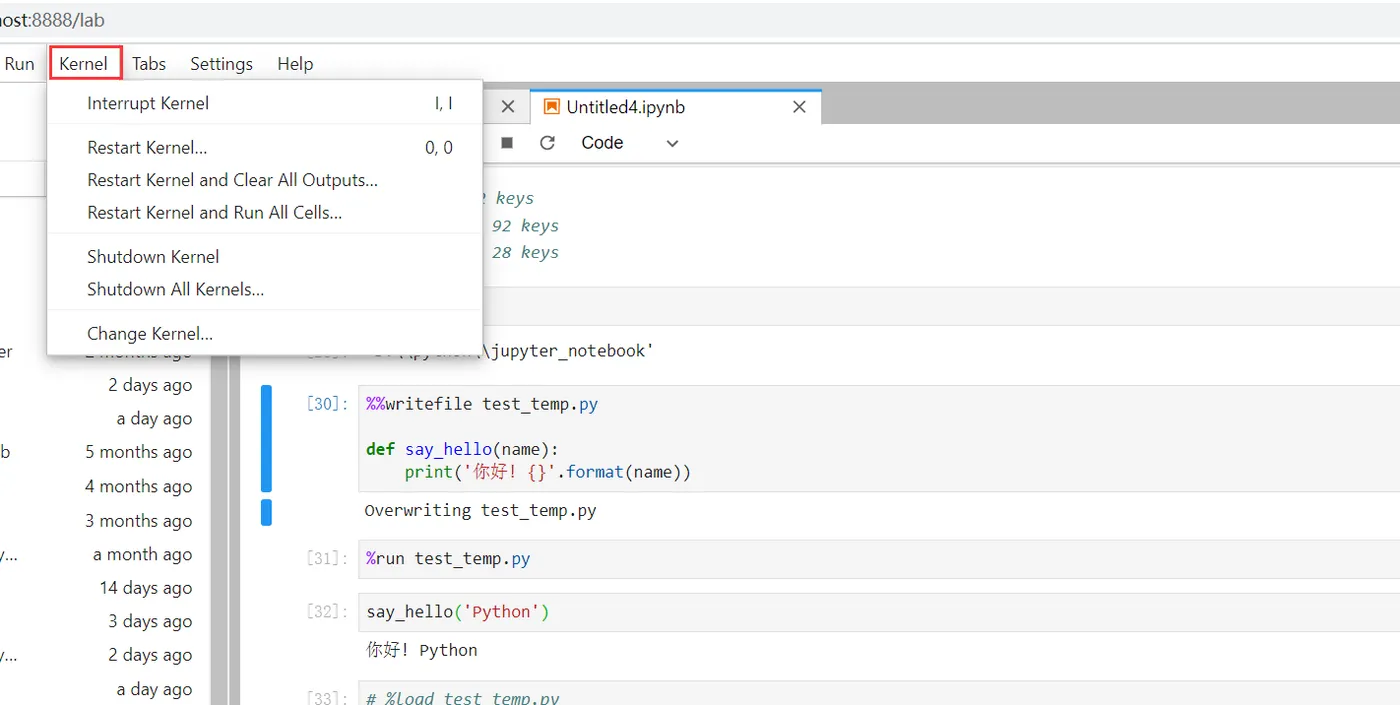
Task: Click the orange notebook icon on Untitled4.ipynb tab
Action: point(552,107)
